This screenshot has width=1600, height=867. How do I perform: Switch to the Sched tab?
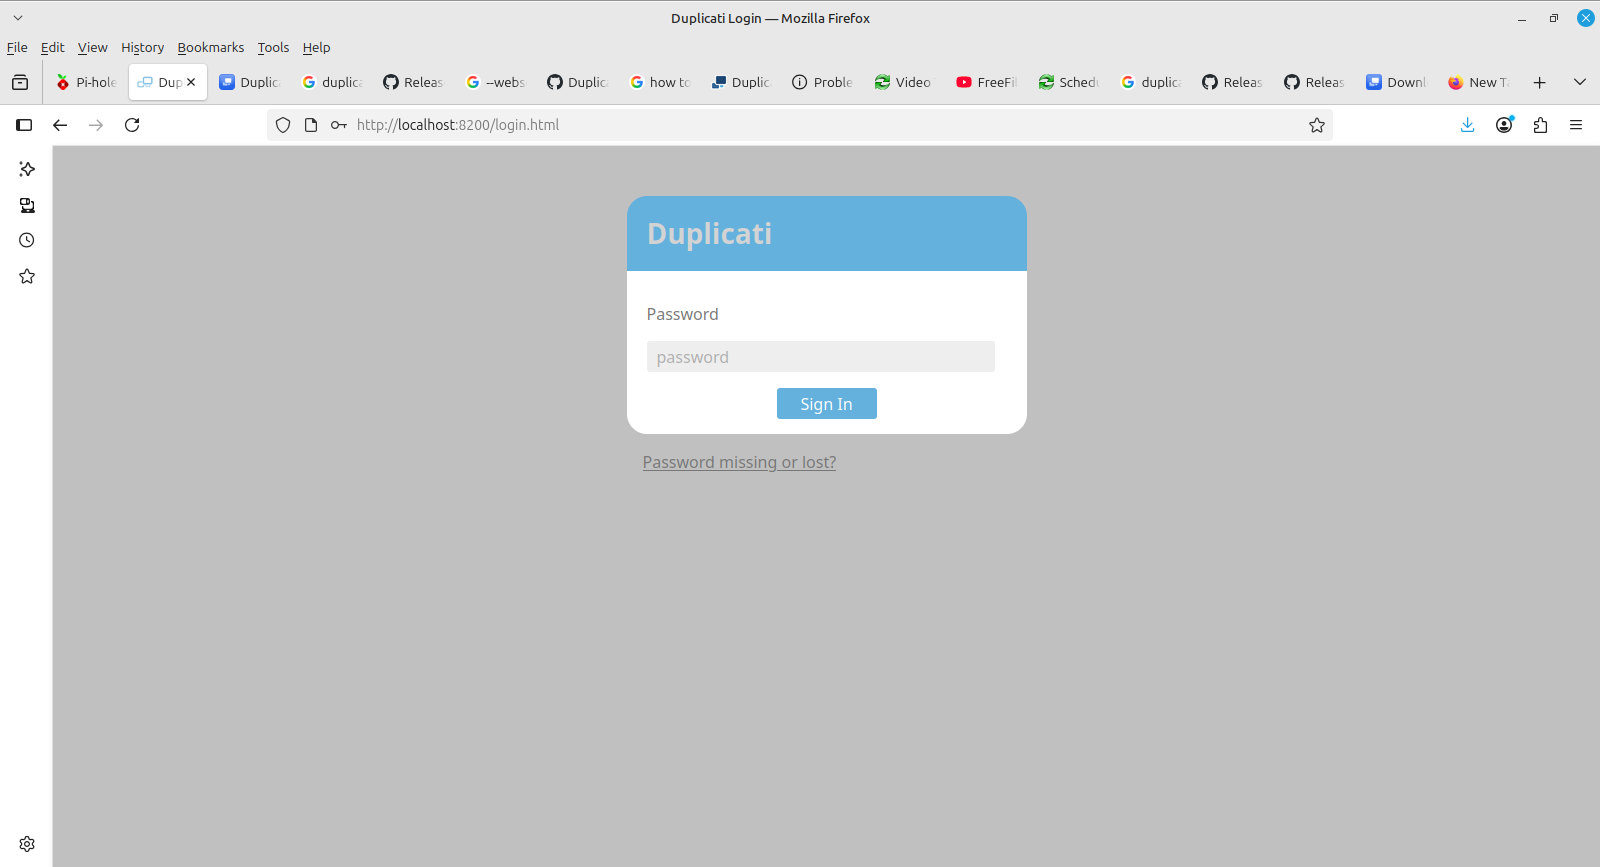tap(1069, 82)
